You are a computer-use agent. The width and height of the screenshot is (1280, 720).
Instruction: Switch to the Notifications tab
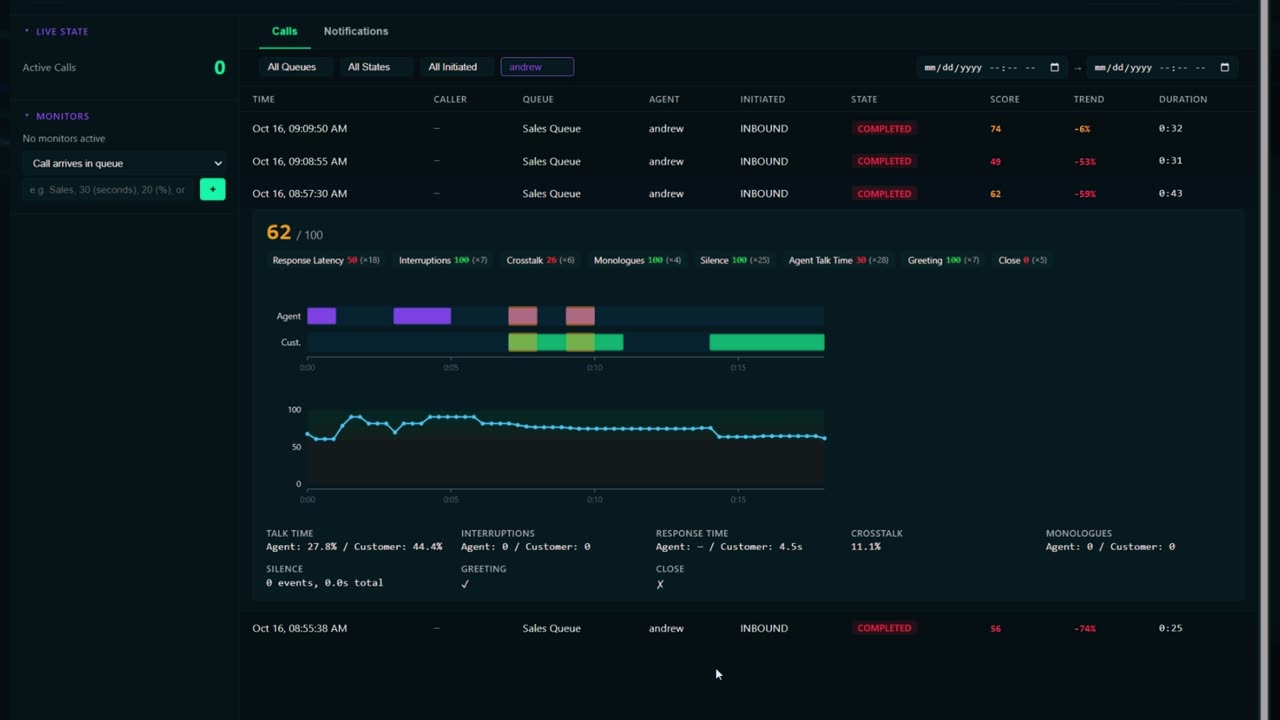[x=356, y=31]
